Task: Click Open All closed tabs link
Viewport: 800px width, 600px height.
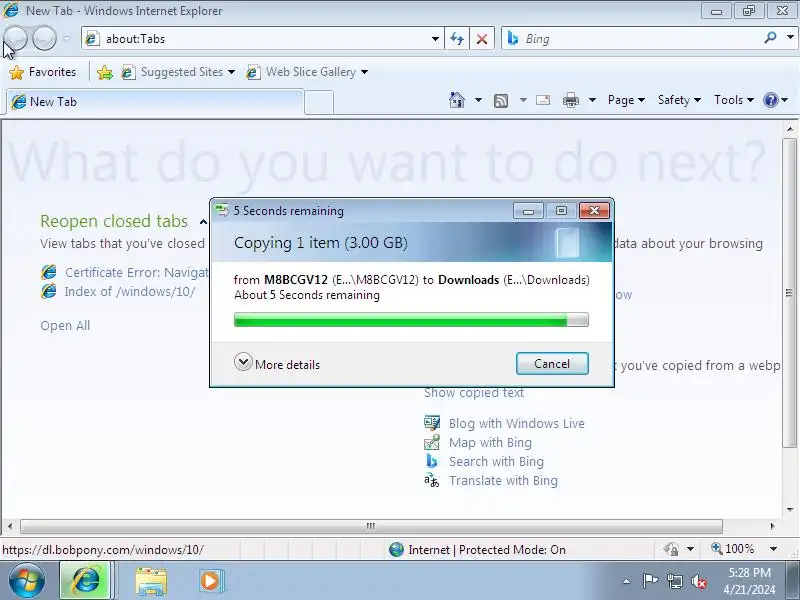Action: coord(65,326)
